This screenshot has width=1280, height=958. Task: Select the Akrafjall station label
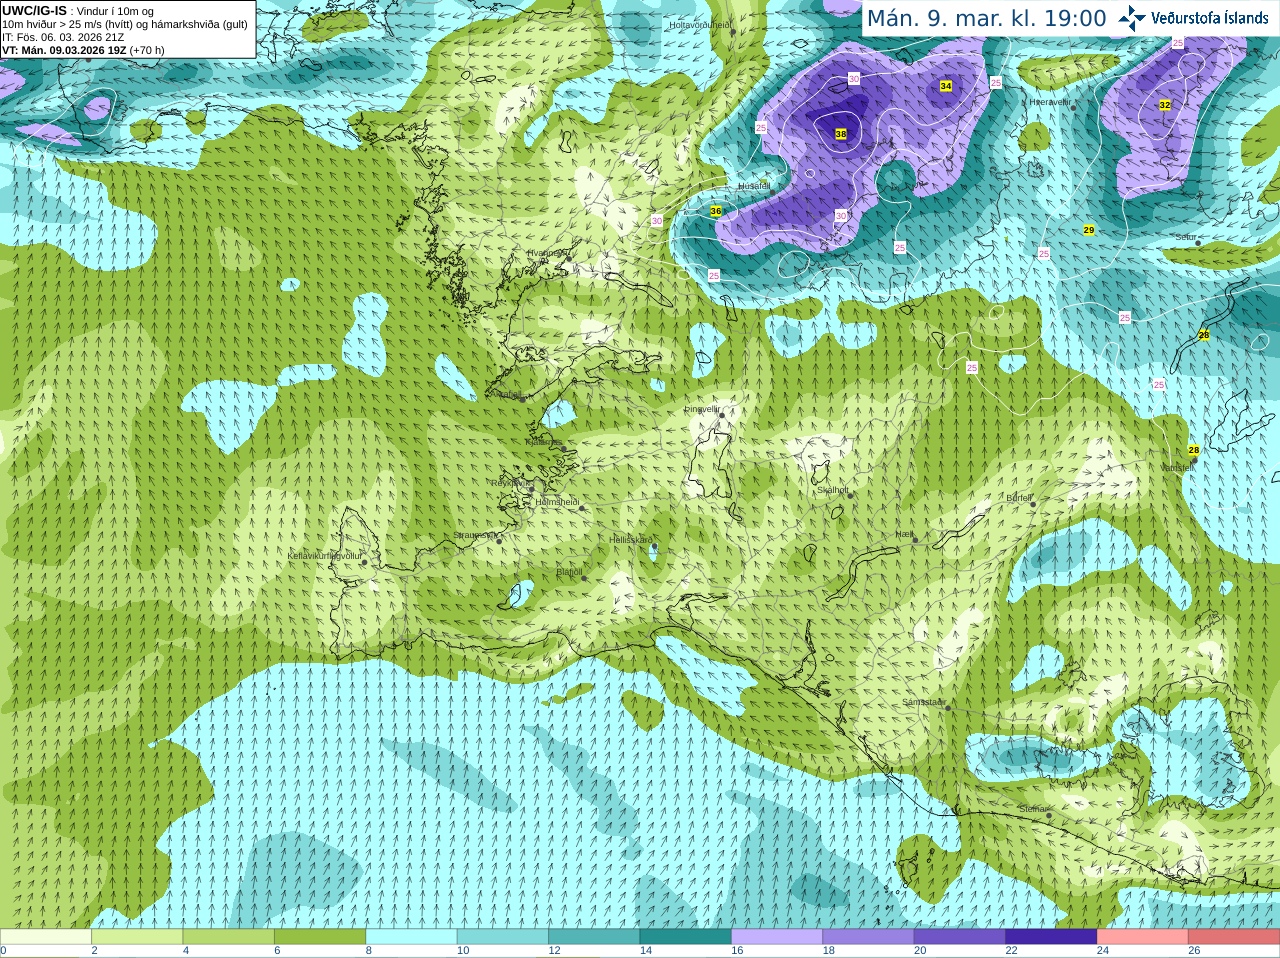point(507,395)
